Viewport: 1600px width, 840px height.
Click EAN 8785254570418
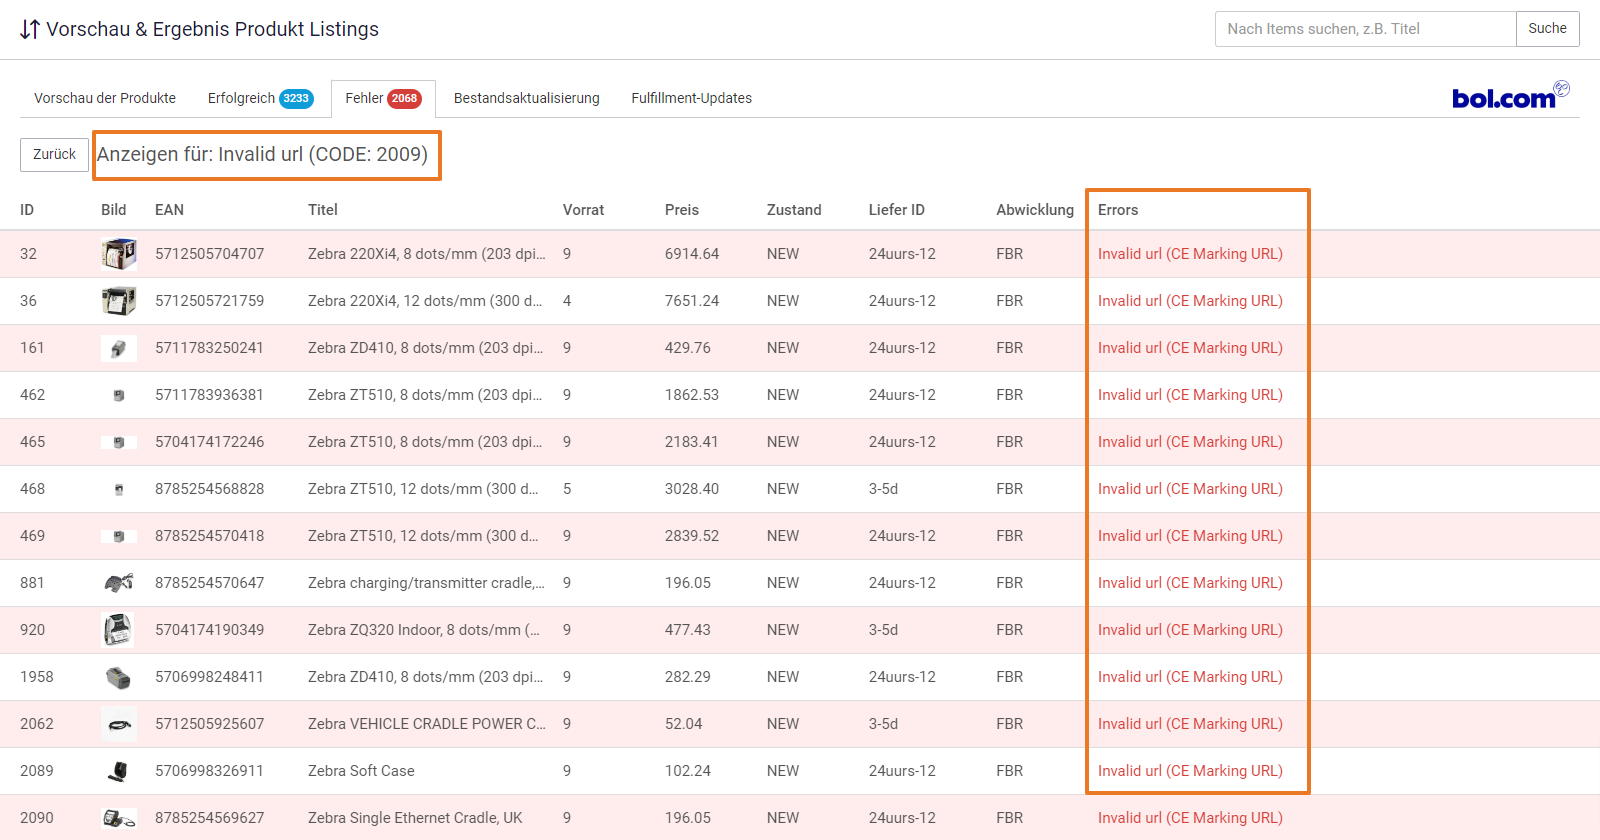(210, 536)
